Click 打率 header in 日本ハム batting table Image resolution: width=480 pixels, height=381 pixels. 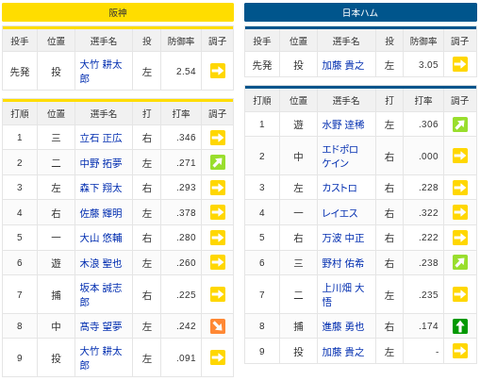click(423, 101)
